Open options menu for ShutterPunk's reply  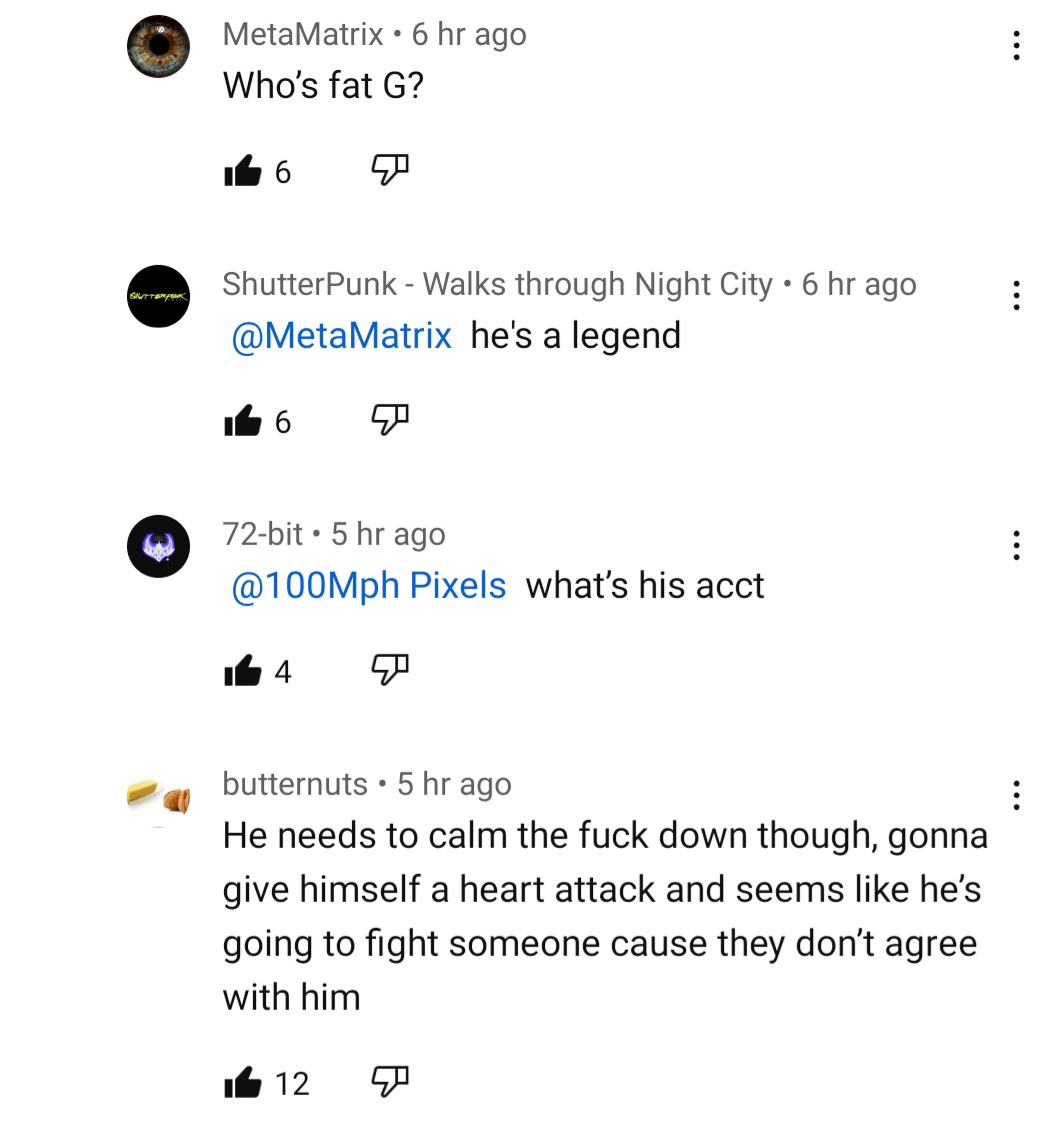tap(1016, 296)
